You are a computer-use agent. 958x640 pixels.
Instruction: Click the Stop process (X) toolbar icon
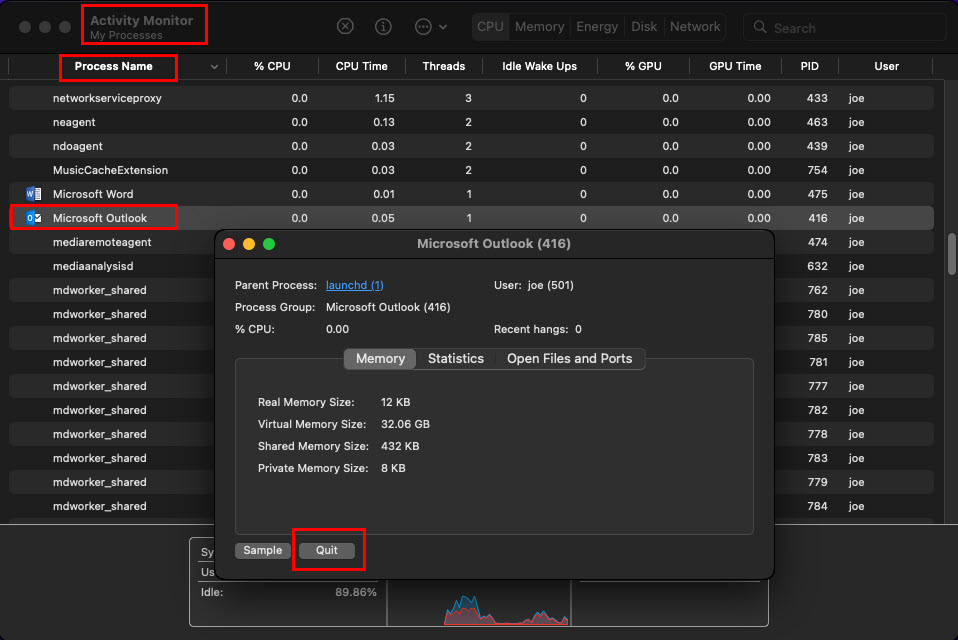point(345,26)
